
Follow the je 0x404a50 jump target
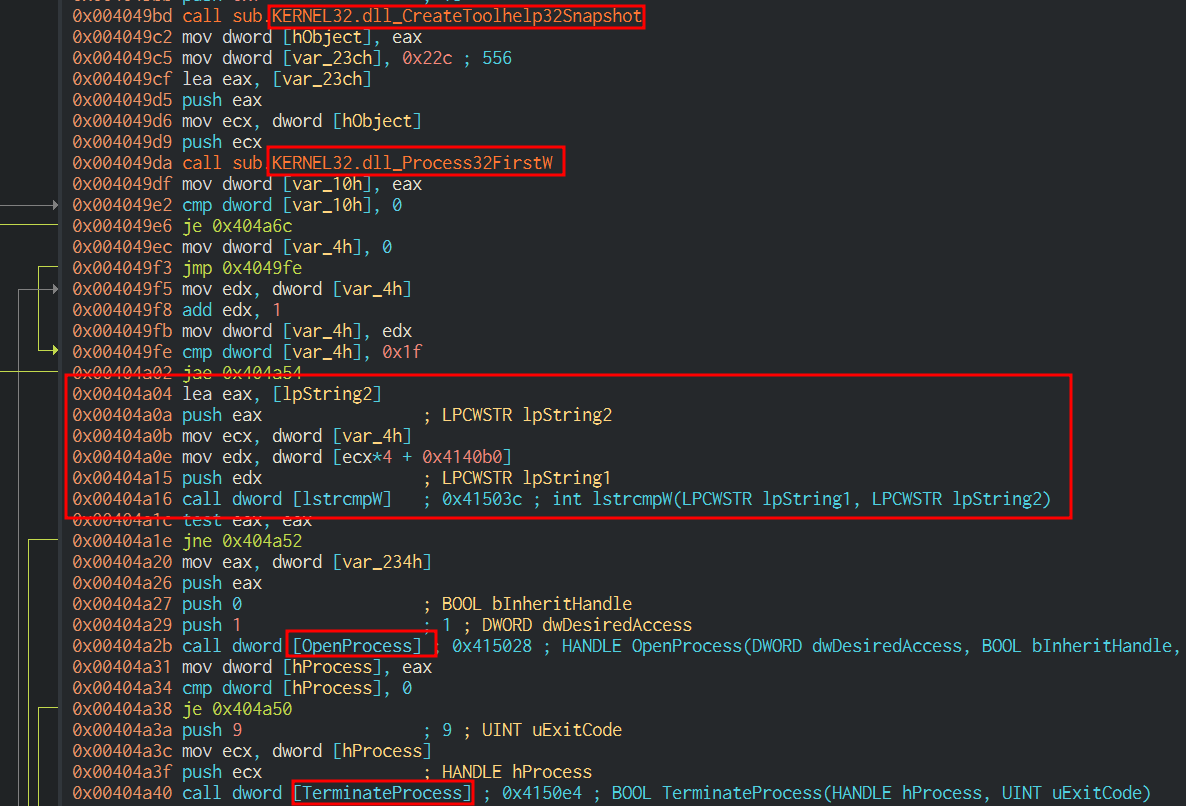(251, 709)
